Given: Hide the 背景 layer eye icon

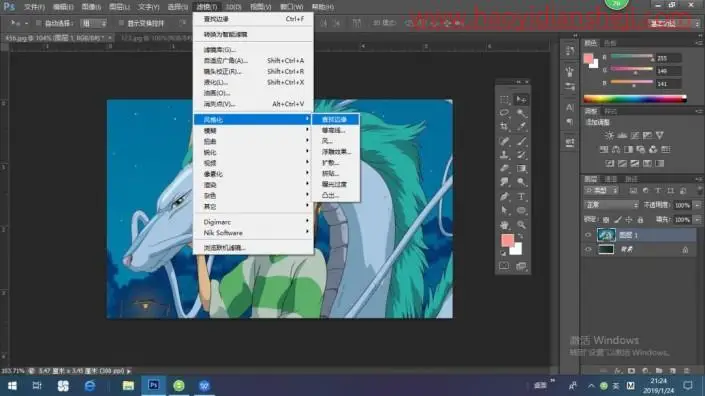Looking at the screenshot, I should pyautogui.click(x=588, y=249).
